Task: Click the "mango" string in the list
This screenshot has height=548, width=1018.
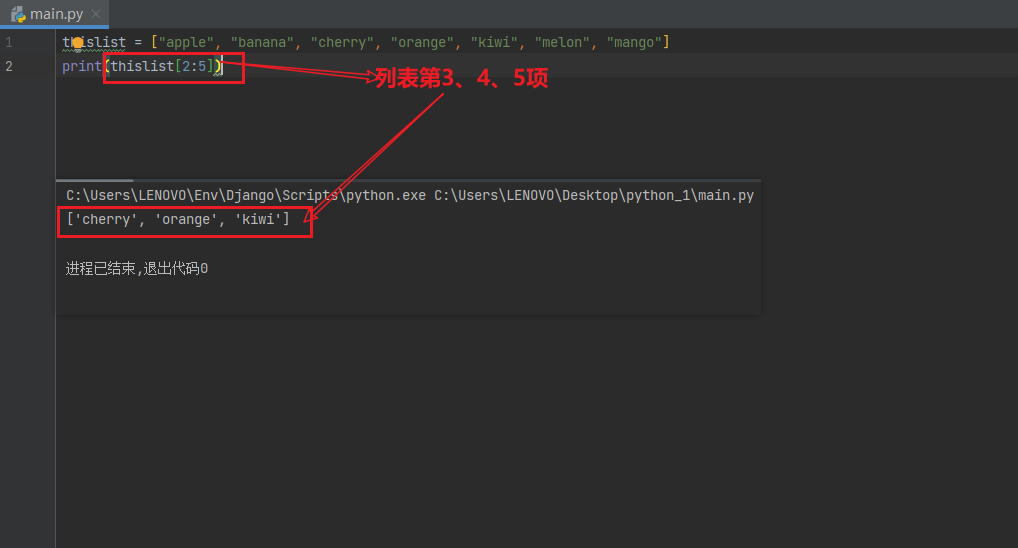Action: click(x=634, y=42)
